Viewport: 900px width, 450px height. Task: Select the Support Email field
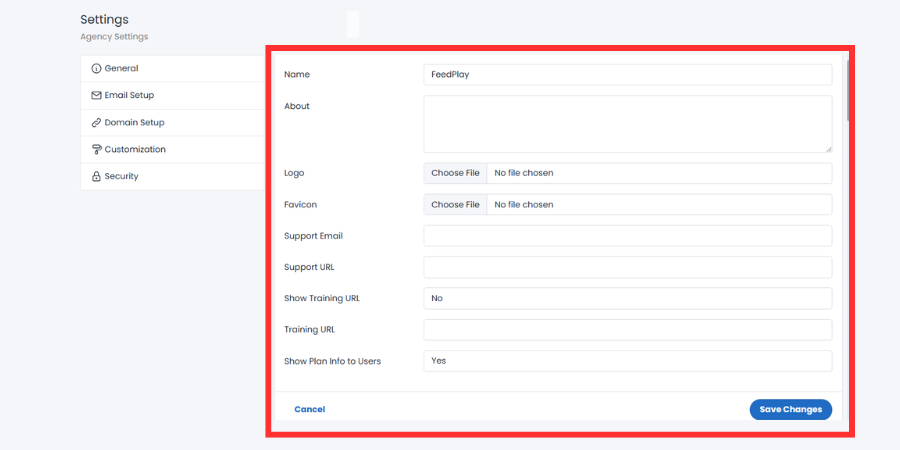(627, 236)
